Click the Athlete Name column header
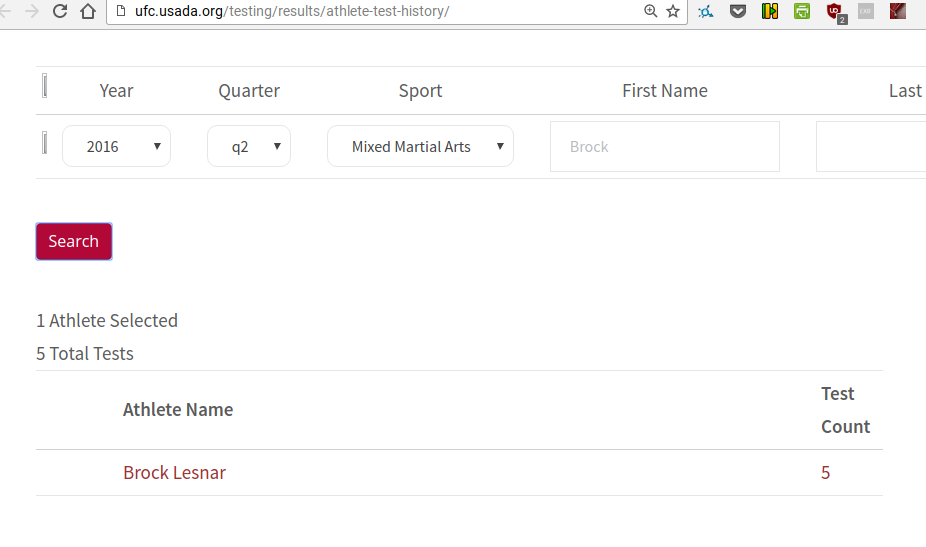Screen dimensions: 926x547 click(x=178, y=409)
